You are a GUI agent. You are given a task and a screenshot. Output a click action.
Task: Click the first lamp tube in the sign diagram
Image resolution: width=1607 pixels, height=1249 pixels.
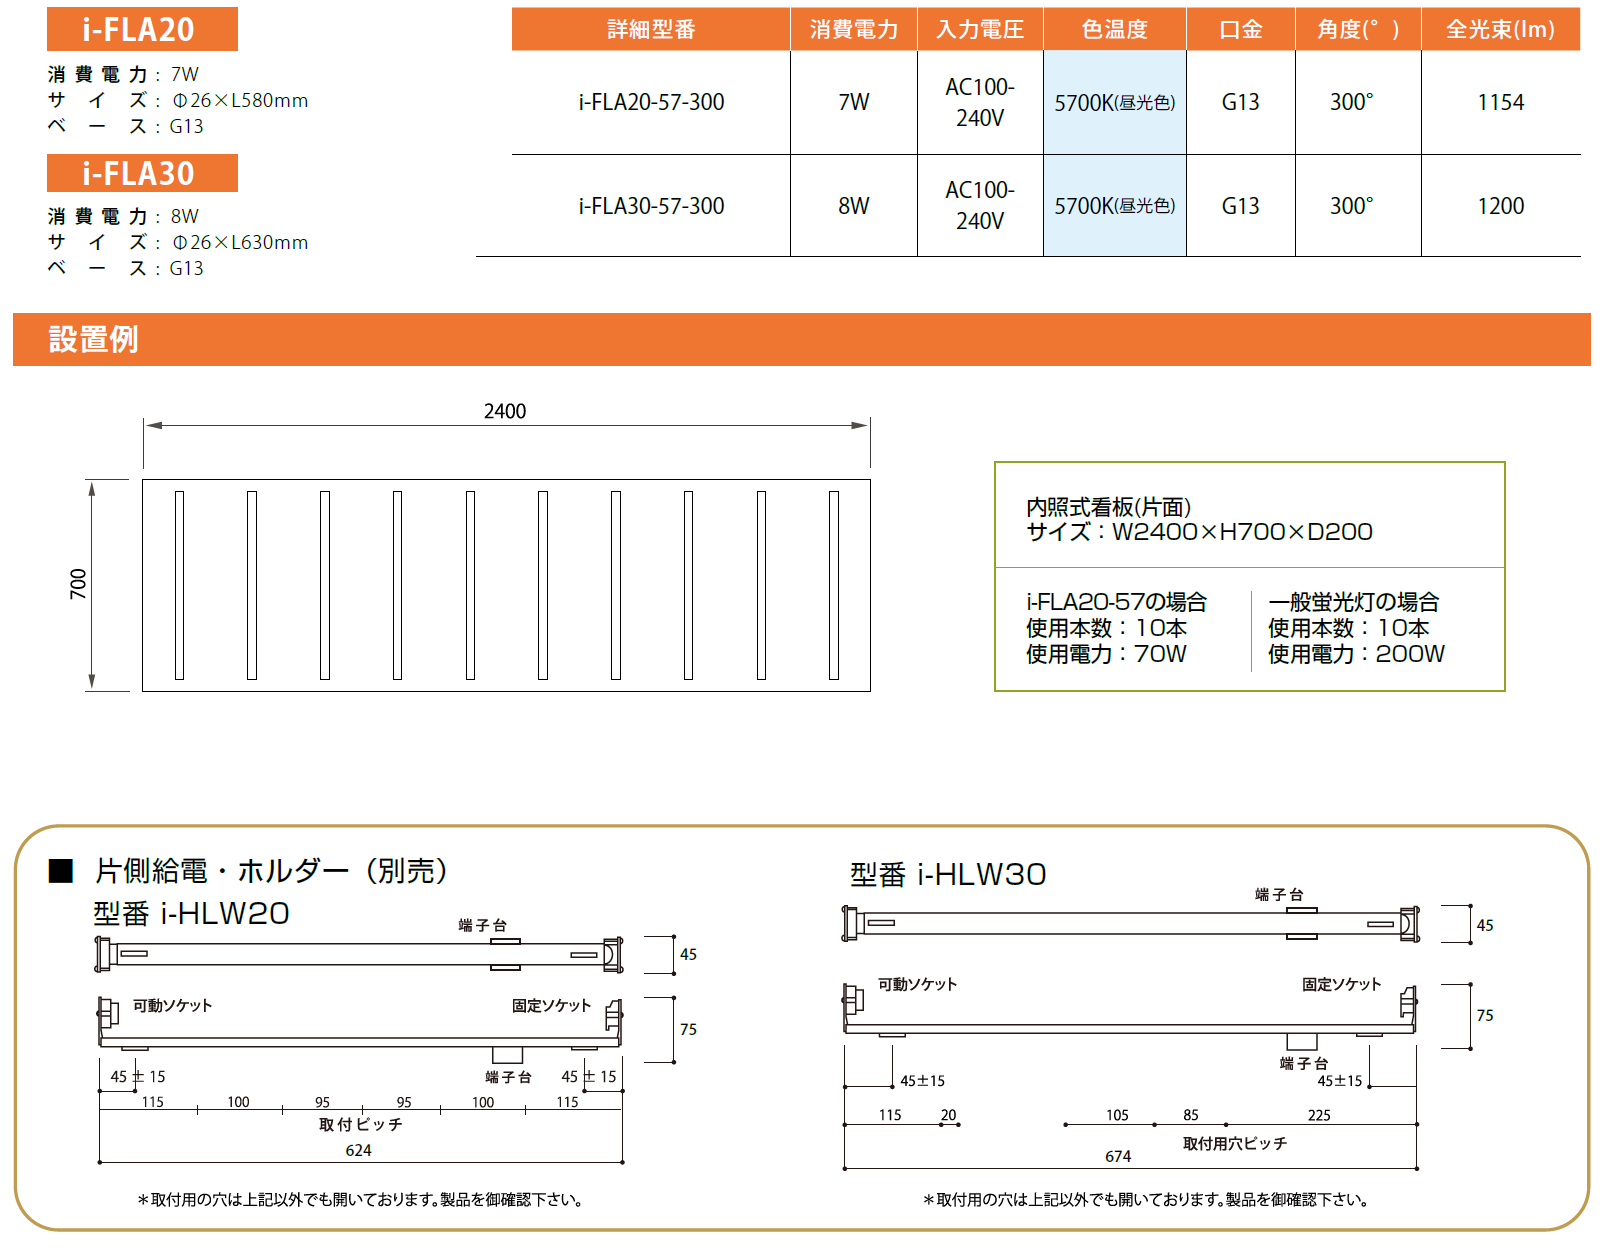pyautogui.click(x=179, y=585)
